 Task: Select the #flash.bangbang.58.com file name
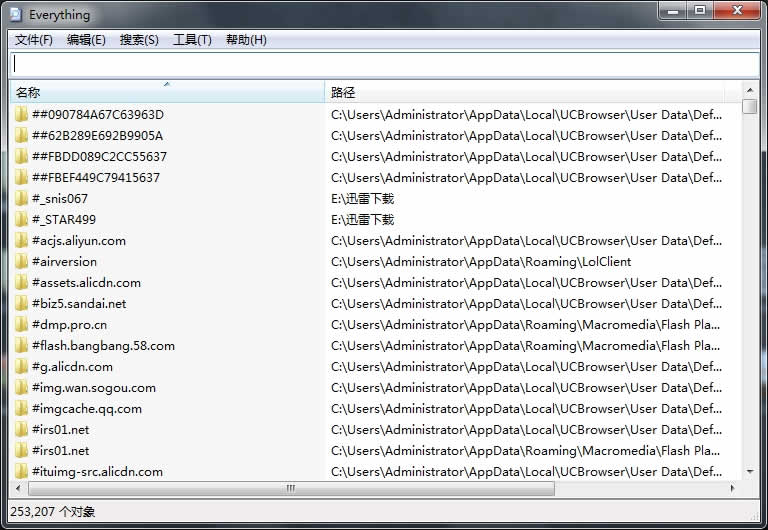[103, 346]
